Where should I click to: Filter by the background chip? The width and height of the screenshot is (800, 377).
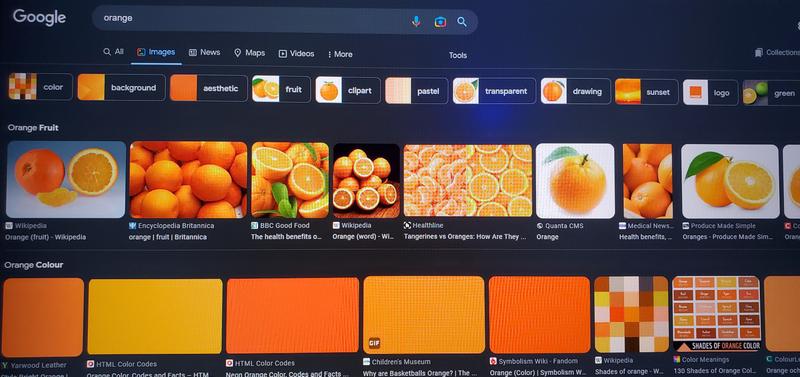pyautogui.click(x=121, y=87)
